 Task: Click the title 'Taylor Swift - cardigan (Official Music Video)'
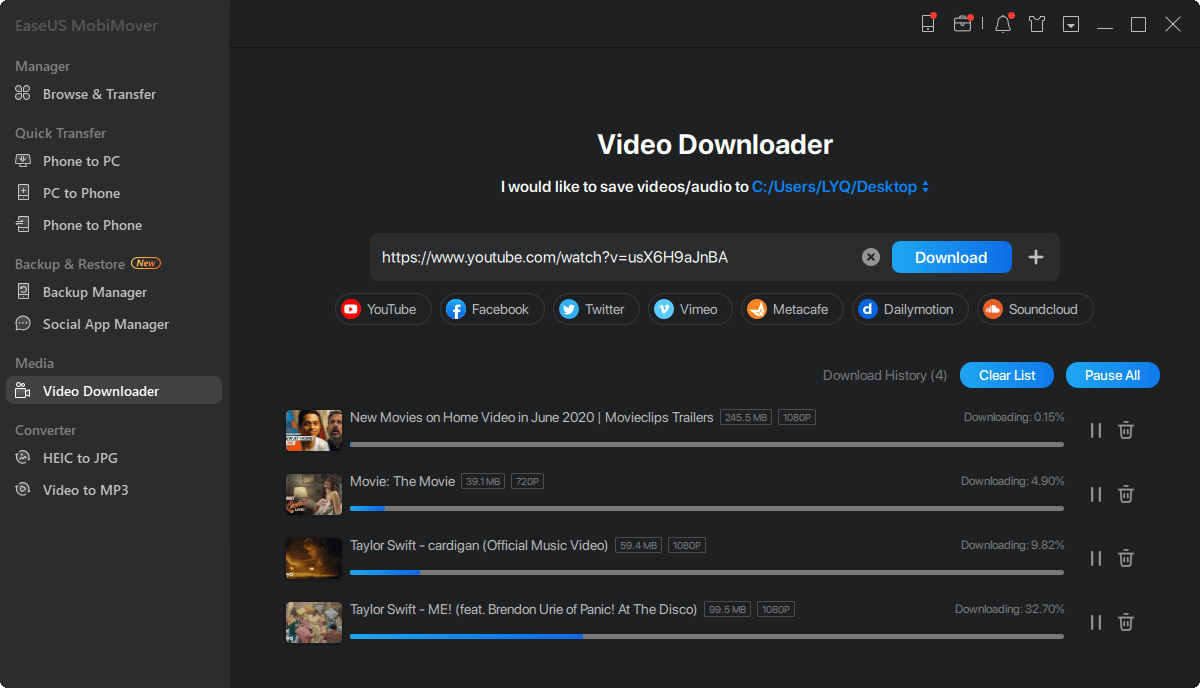point(479,545)
